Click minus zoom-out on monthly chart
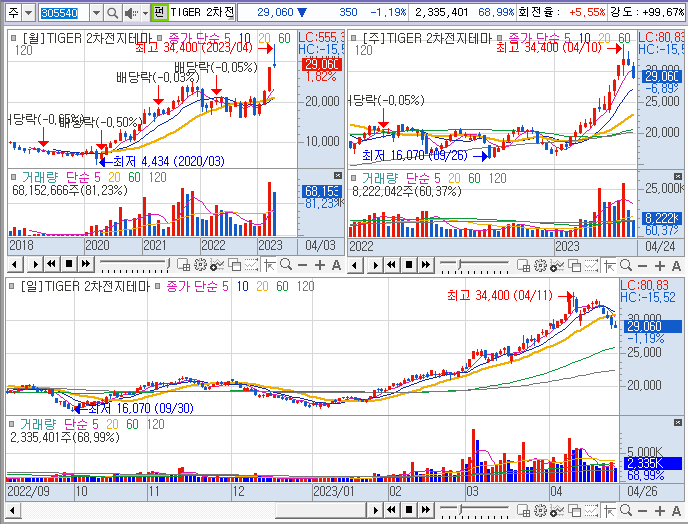 [x=302, y=265]
